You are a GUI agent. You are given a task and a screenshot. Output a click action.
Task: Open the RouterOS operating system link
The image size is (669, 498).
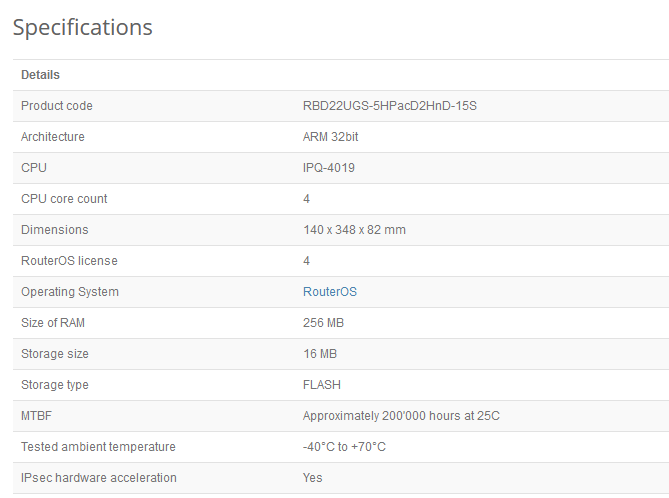[x=329, y=292]
